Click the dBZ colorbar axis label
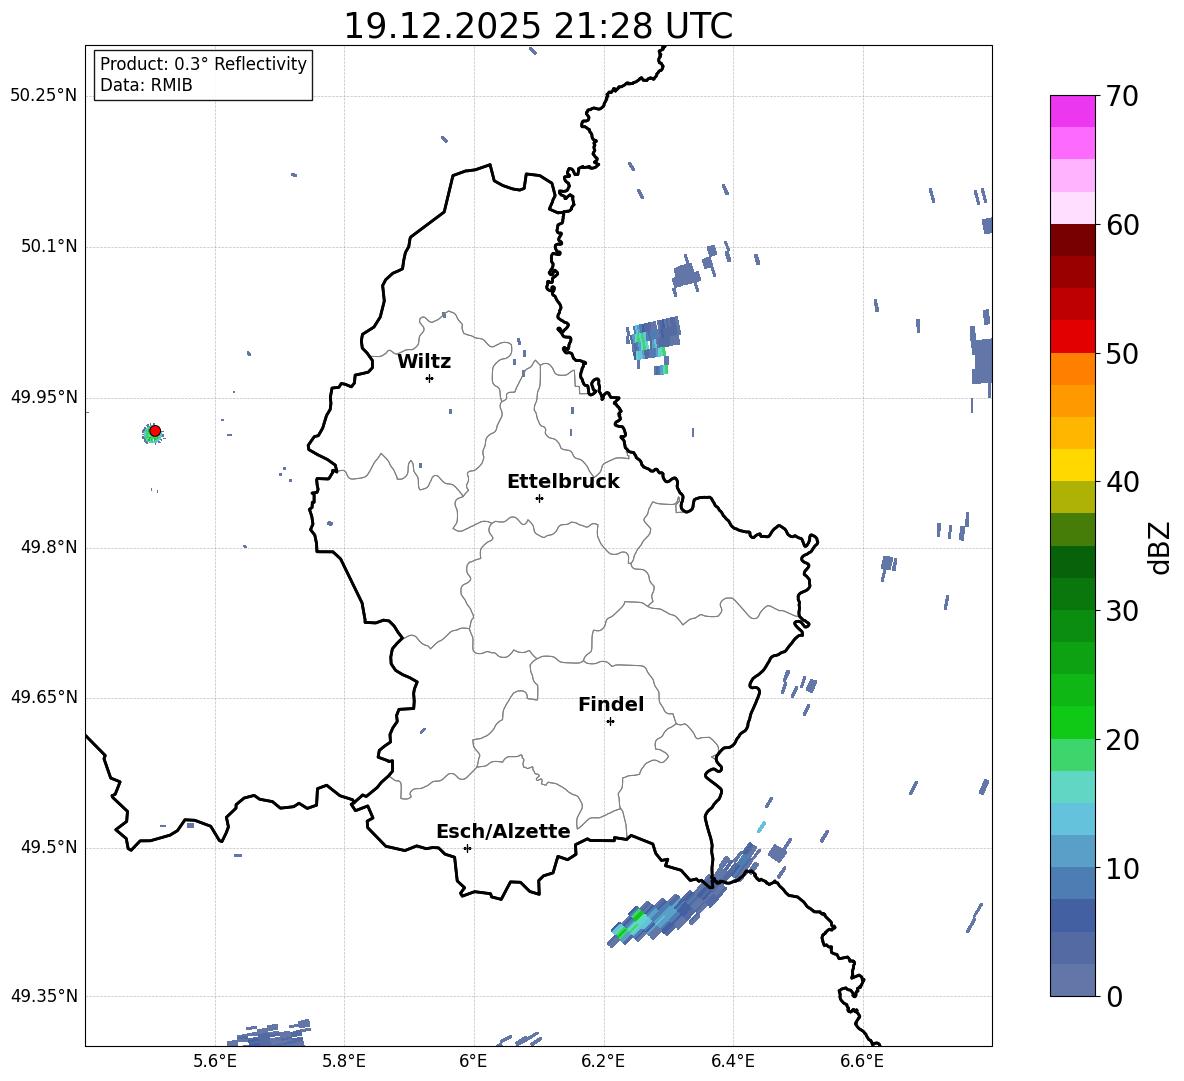This screenshot has width=1184, height=1081. [x=1159, y=547]
